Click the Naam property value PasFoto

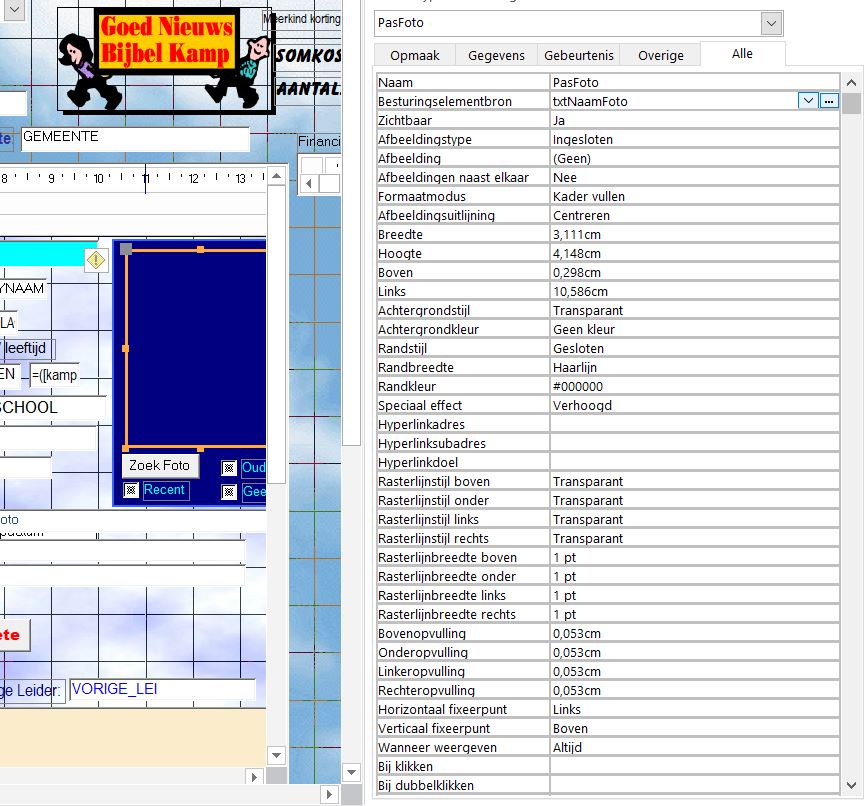click(694, 82)
